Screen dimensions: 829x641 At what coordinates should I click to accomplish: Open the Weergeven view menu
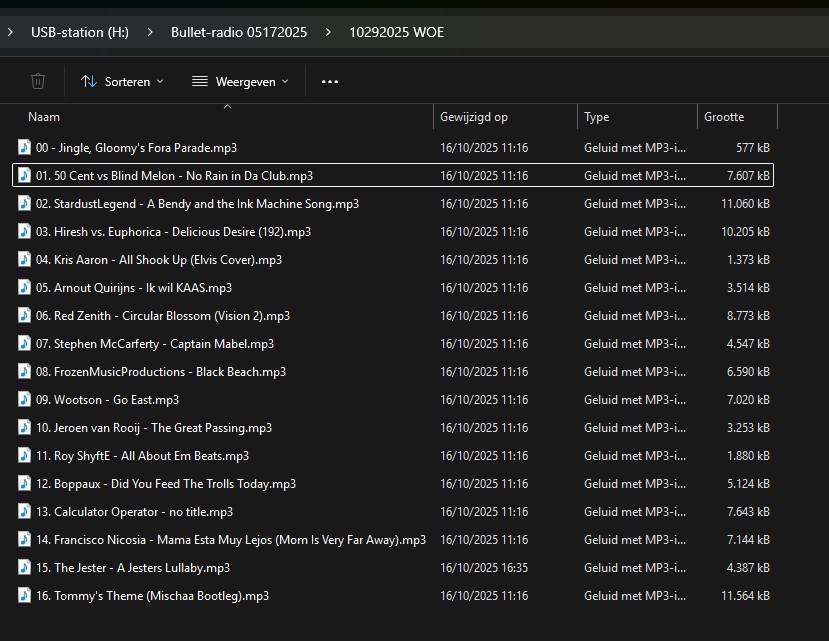[x=241, y=81]
